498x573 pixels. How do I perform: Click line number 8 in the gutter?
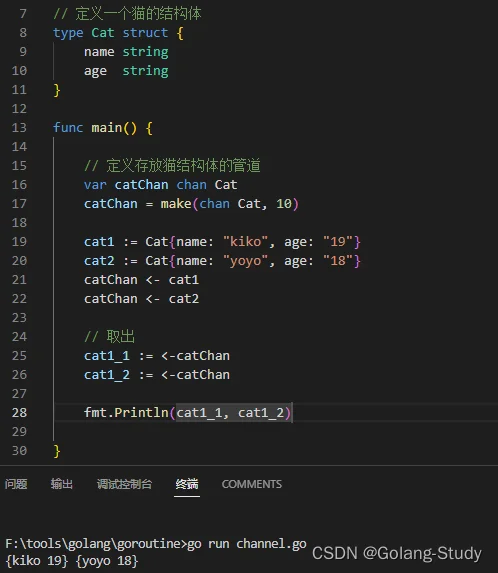point(23,33)
